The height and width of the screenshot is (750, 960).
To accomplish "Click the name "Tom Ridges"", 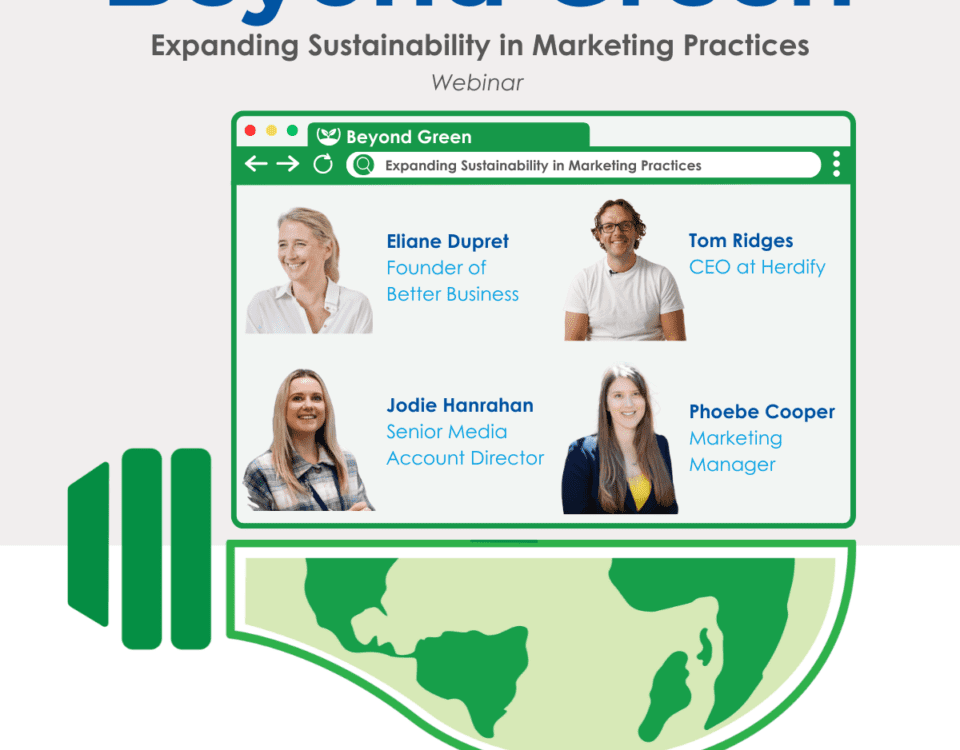I will (x=741, y=241).
